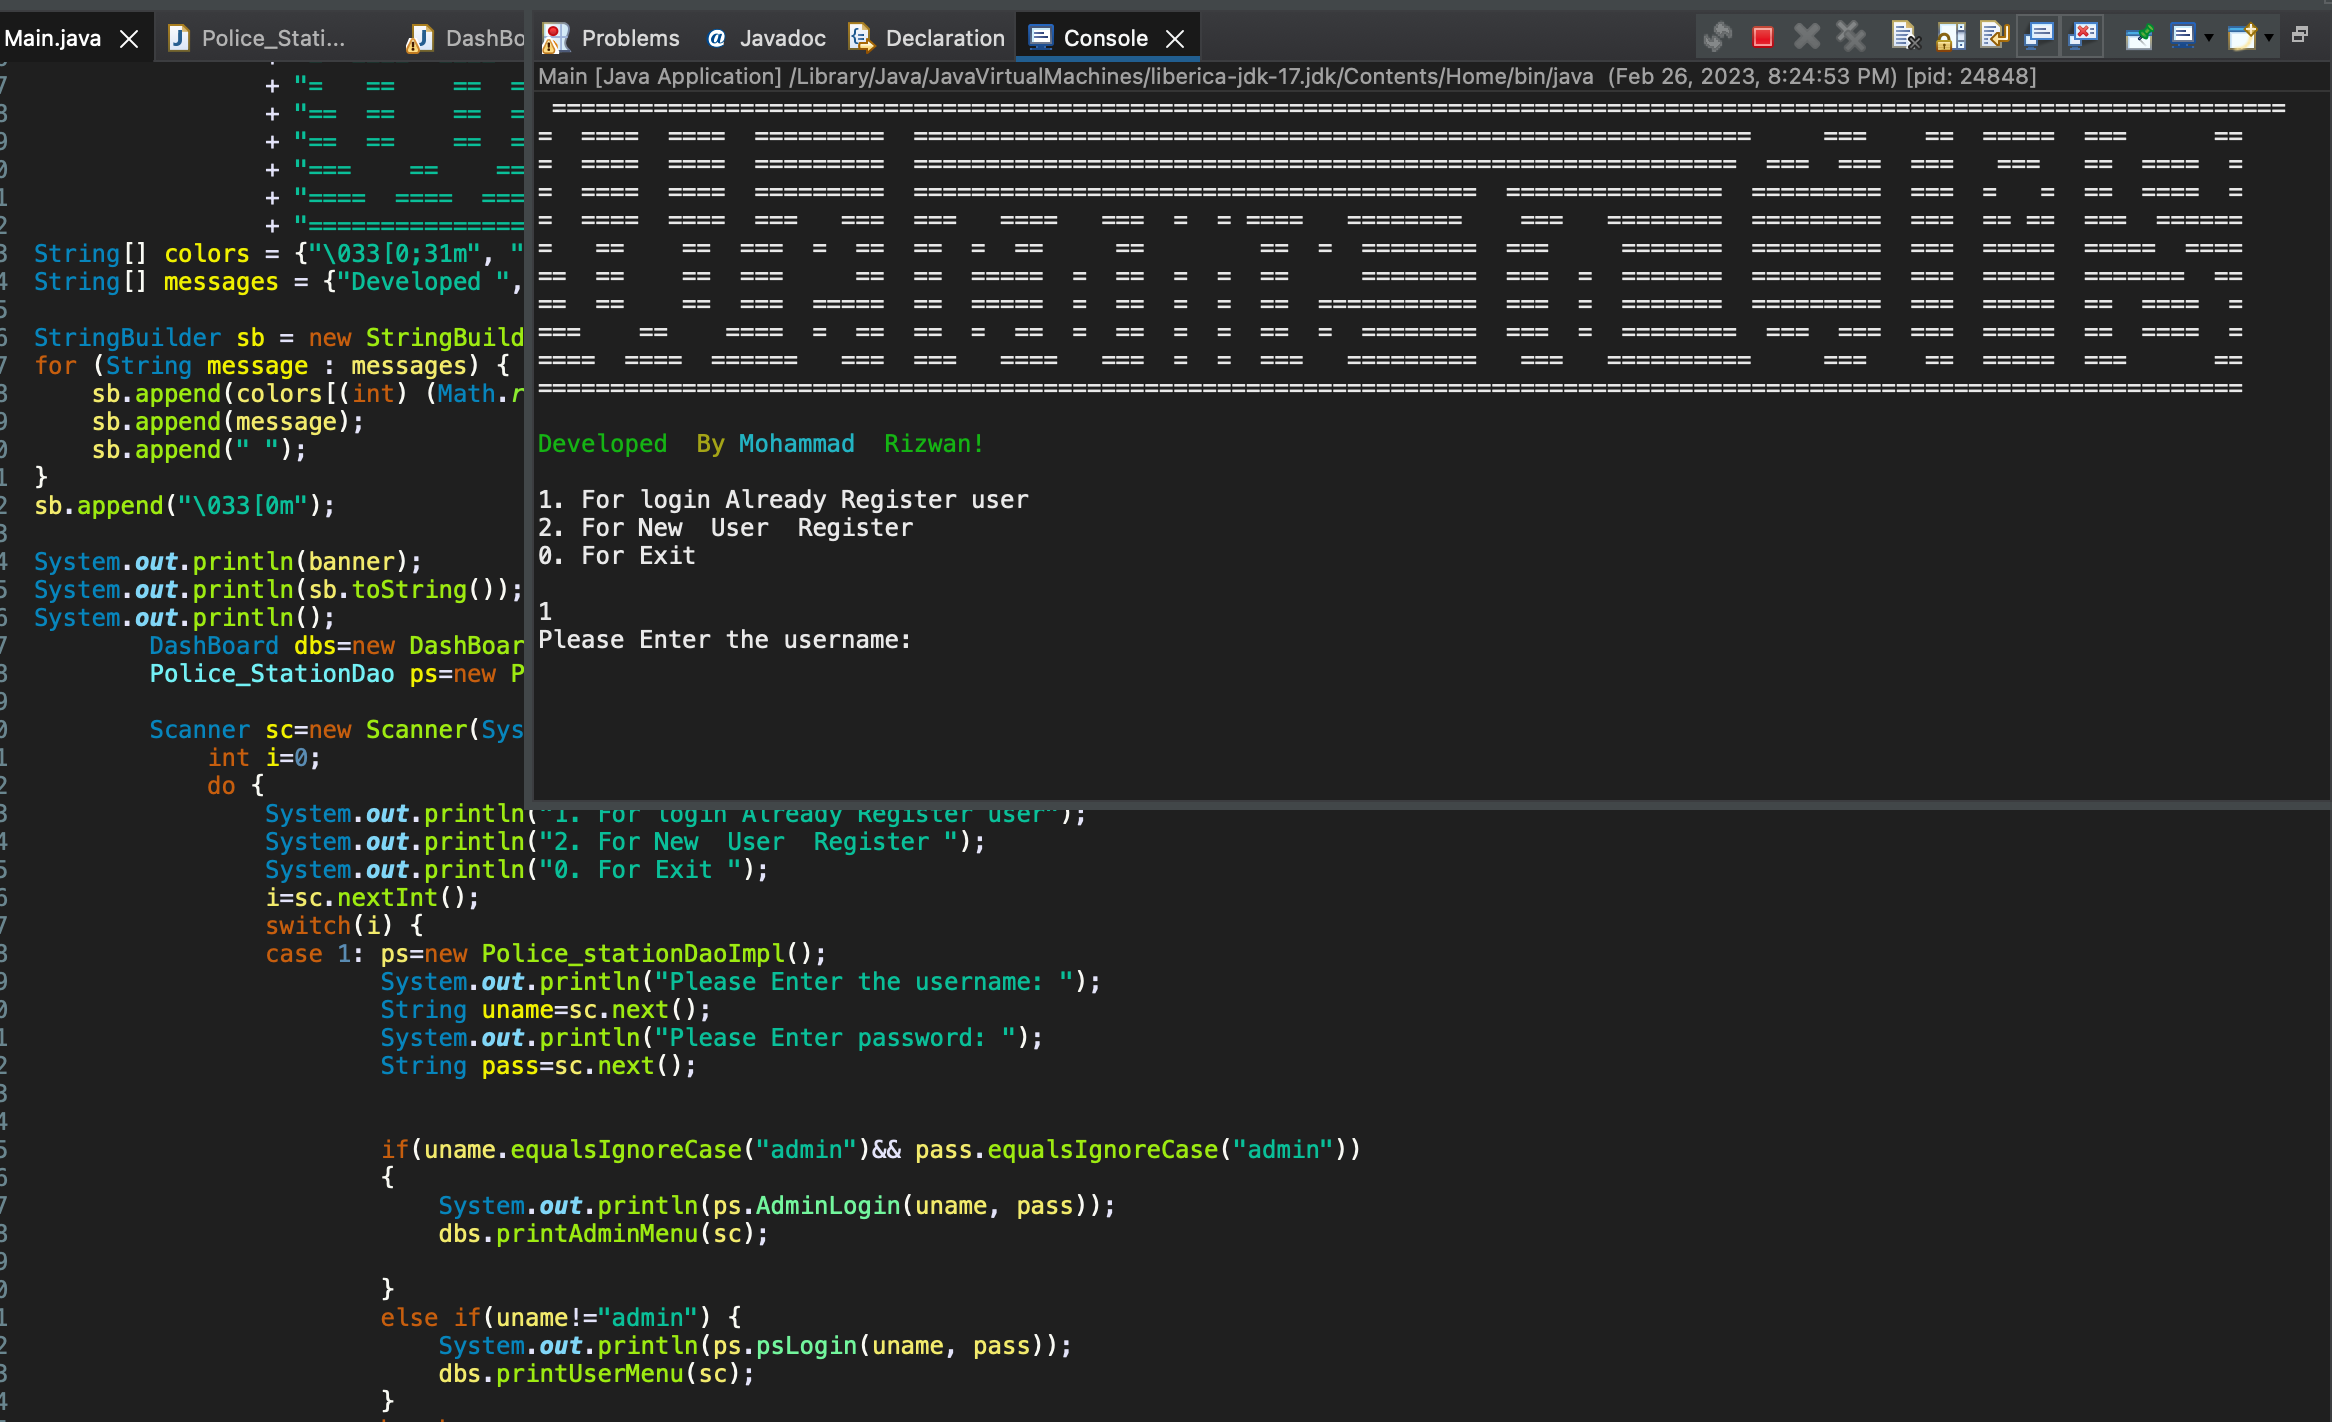The height and width of the screenshot is (1422, 2332).
Task: Select the Declaration panel tab
Action: (x=929, y=37)
